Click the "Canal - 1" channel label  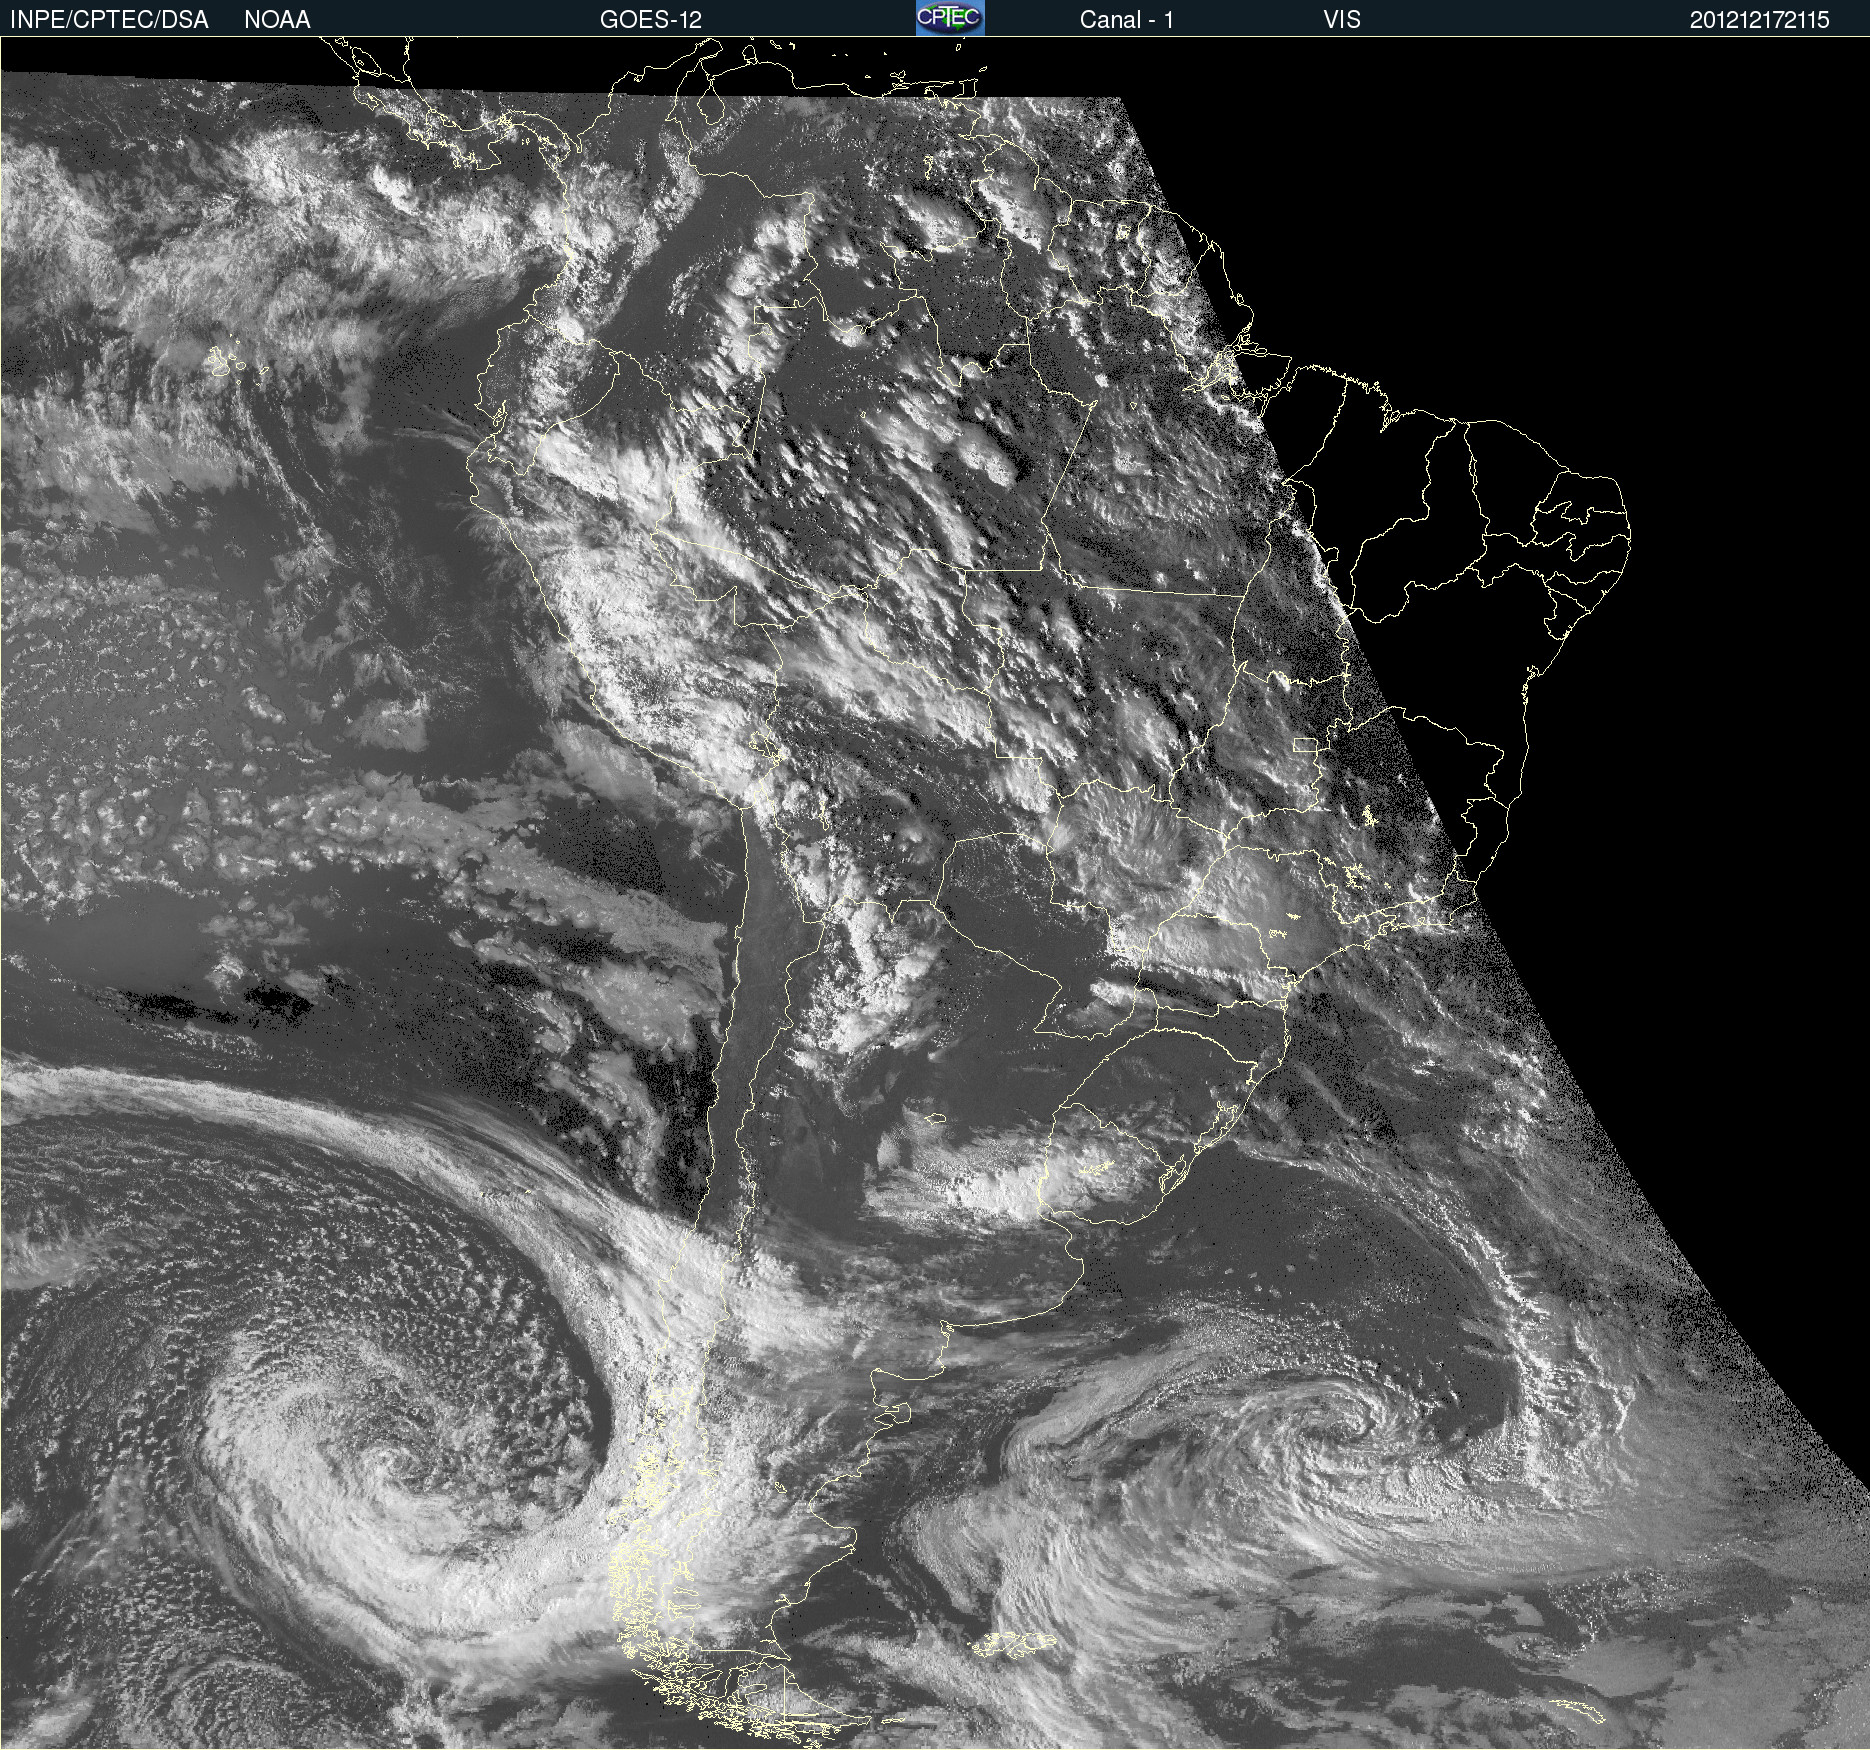(1126, 20)
